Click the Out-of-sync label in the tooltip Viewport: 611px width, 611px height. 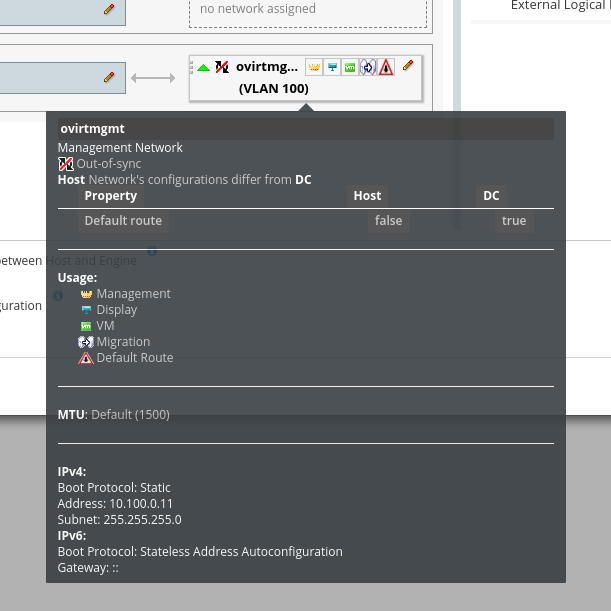[109, 164]
